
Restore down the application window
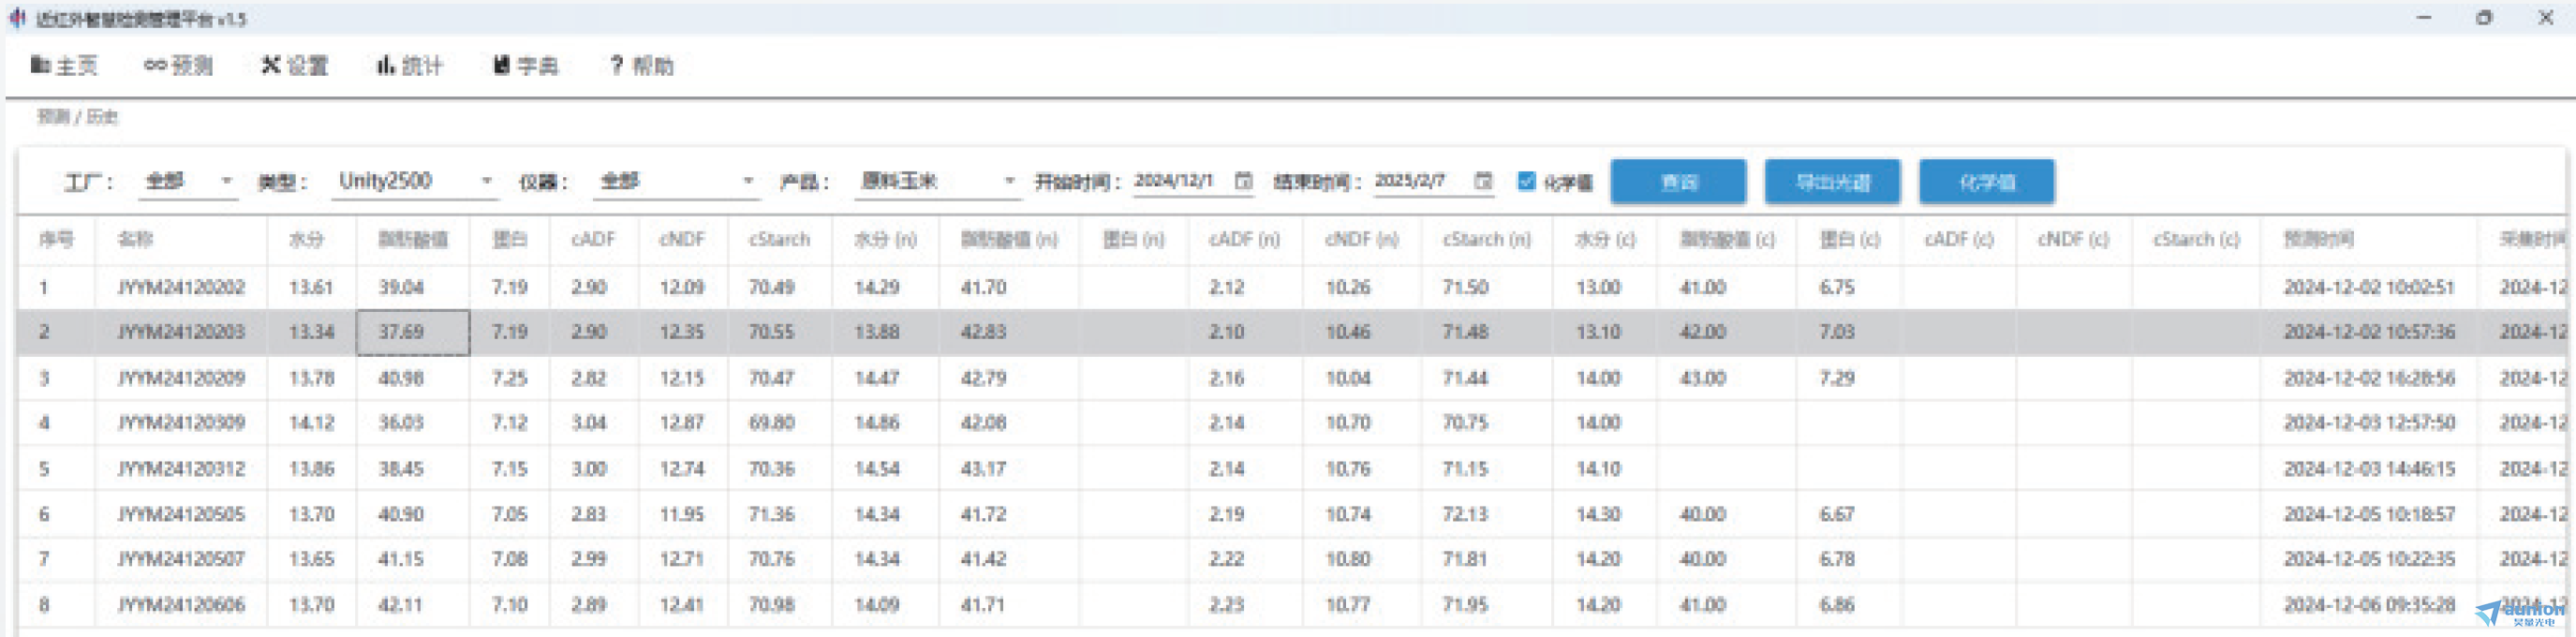[x=2484, y=18]
